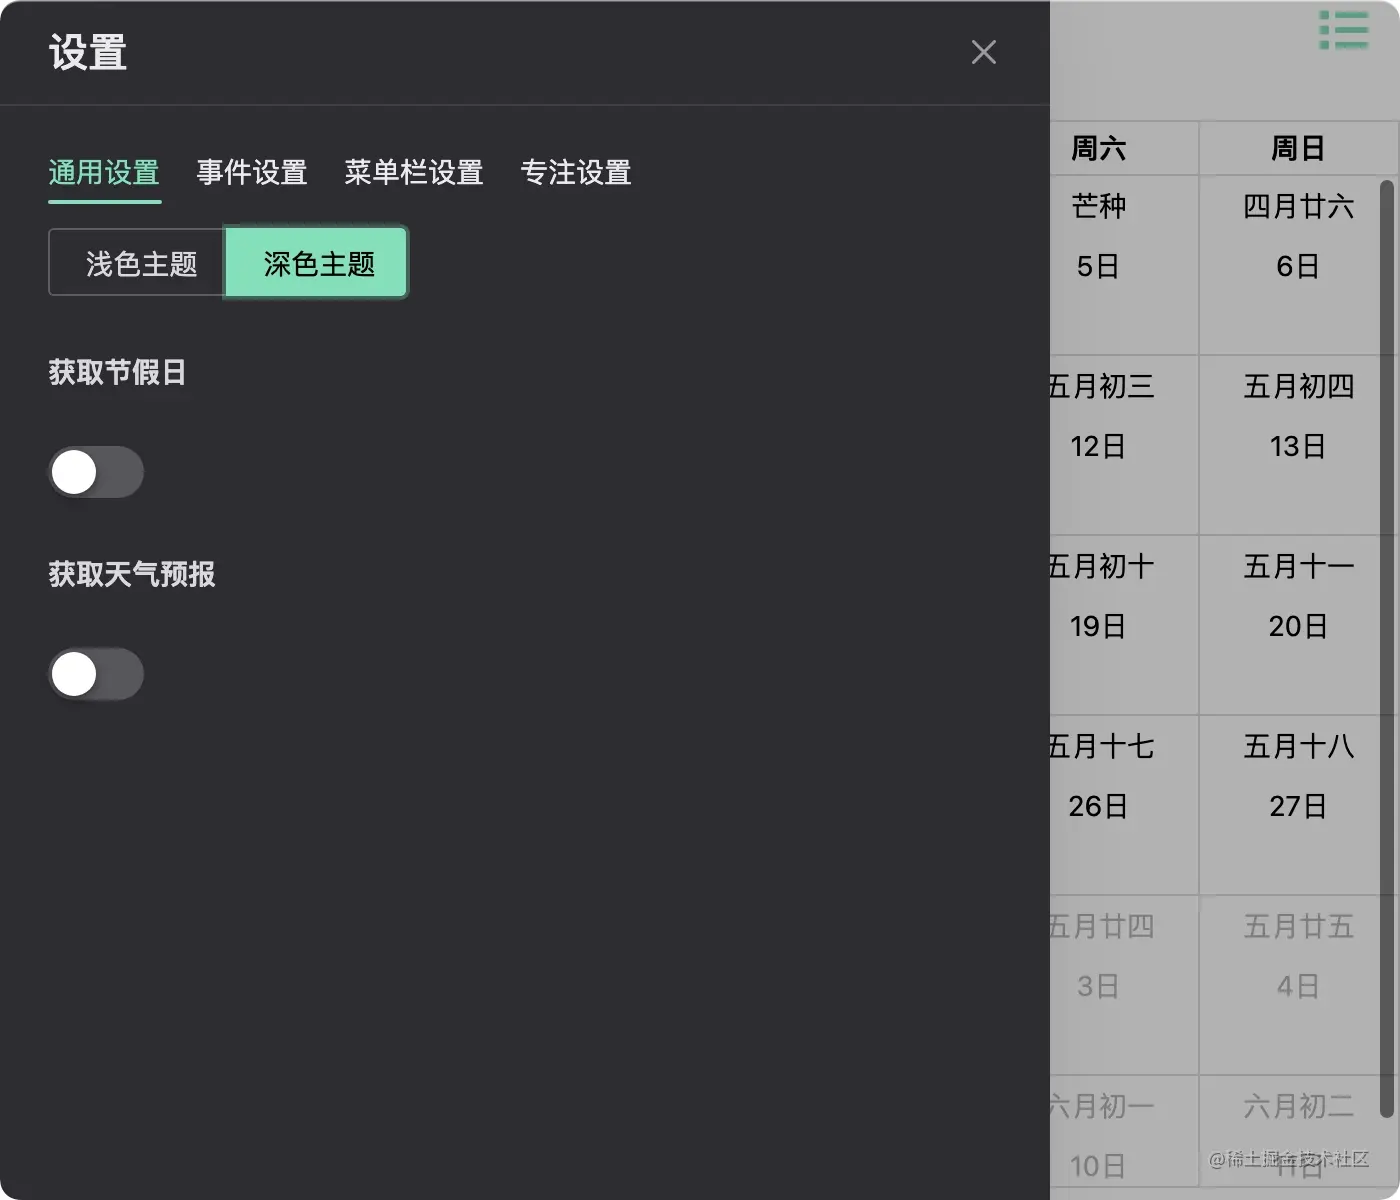The width and height of the screenshot is (1400, 1200).
Task: Click the 五月十八 27日 date cell
Action: pyautogui.click(x=1298, y=805)
